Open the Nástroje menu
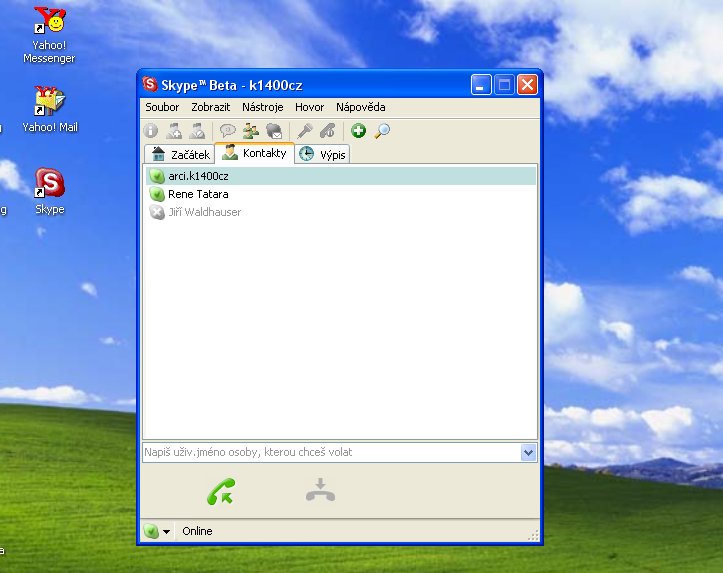The image size is (723, 573). 262,107
